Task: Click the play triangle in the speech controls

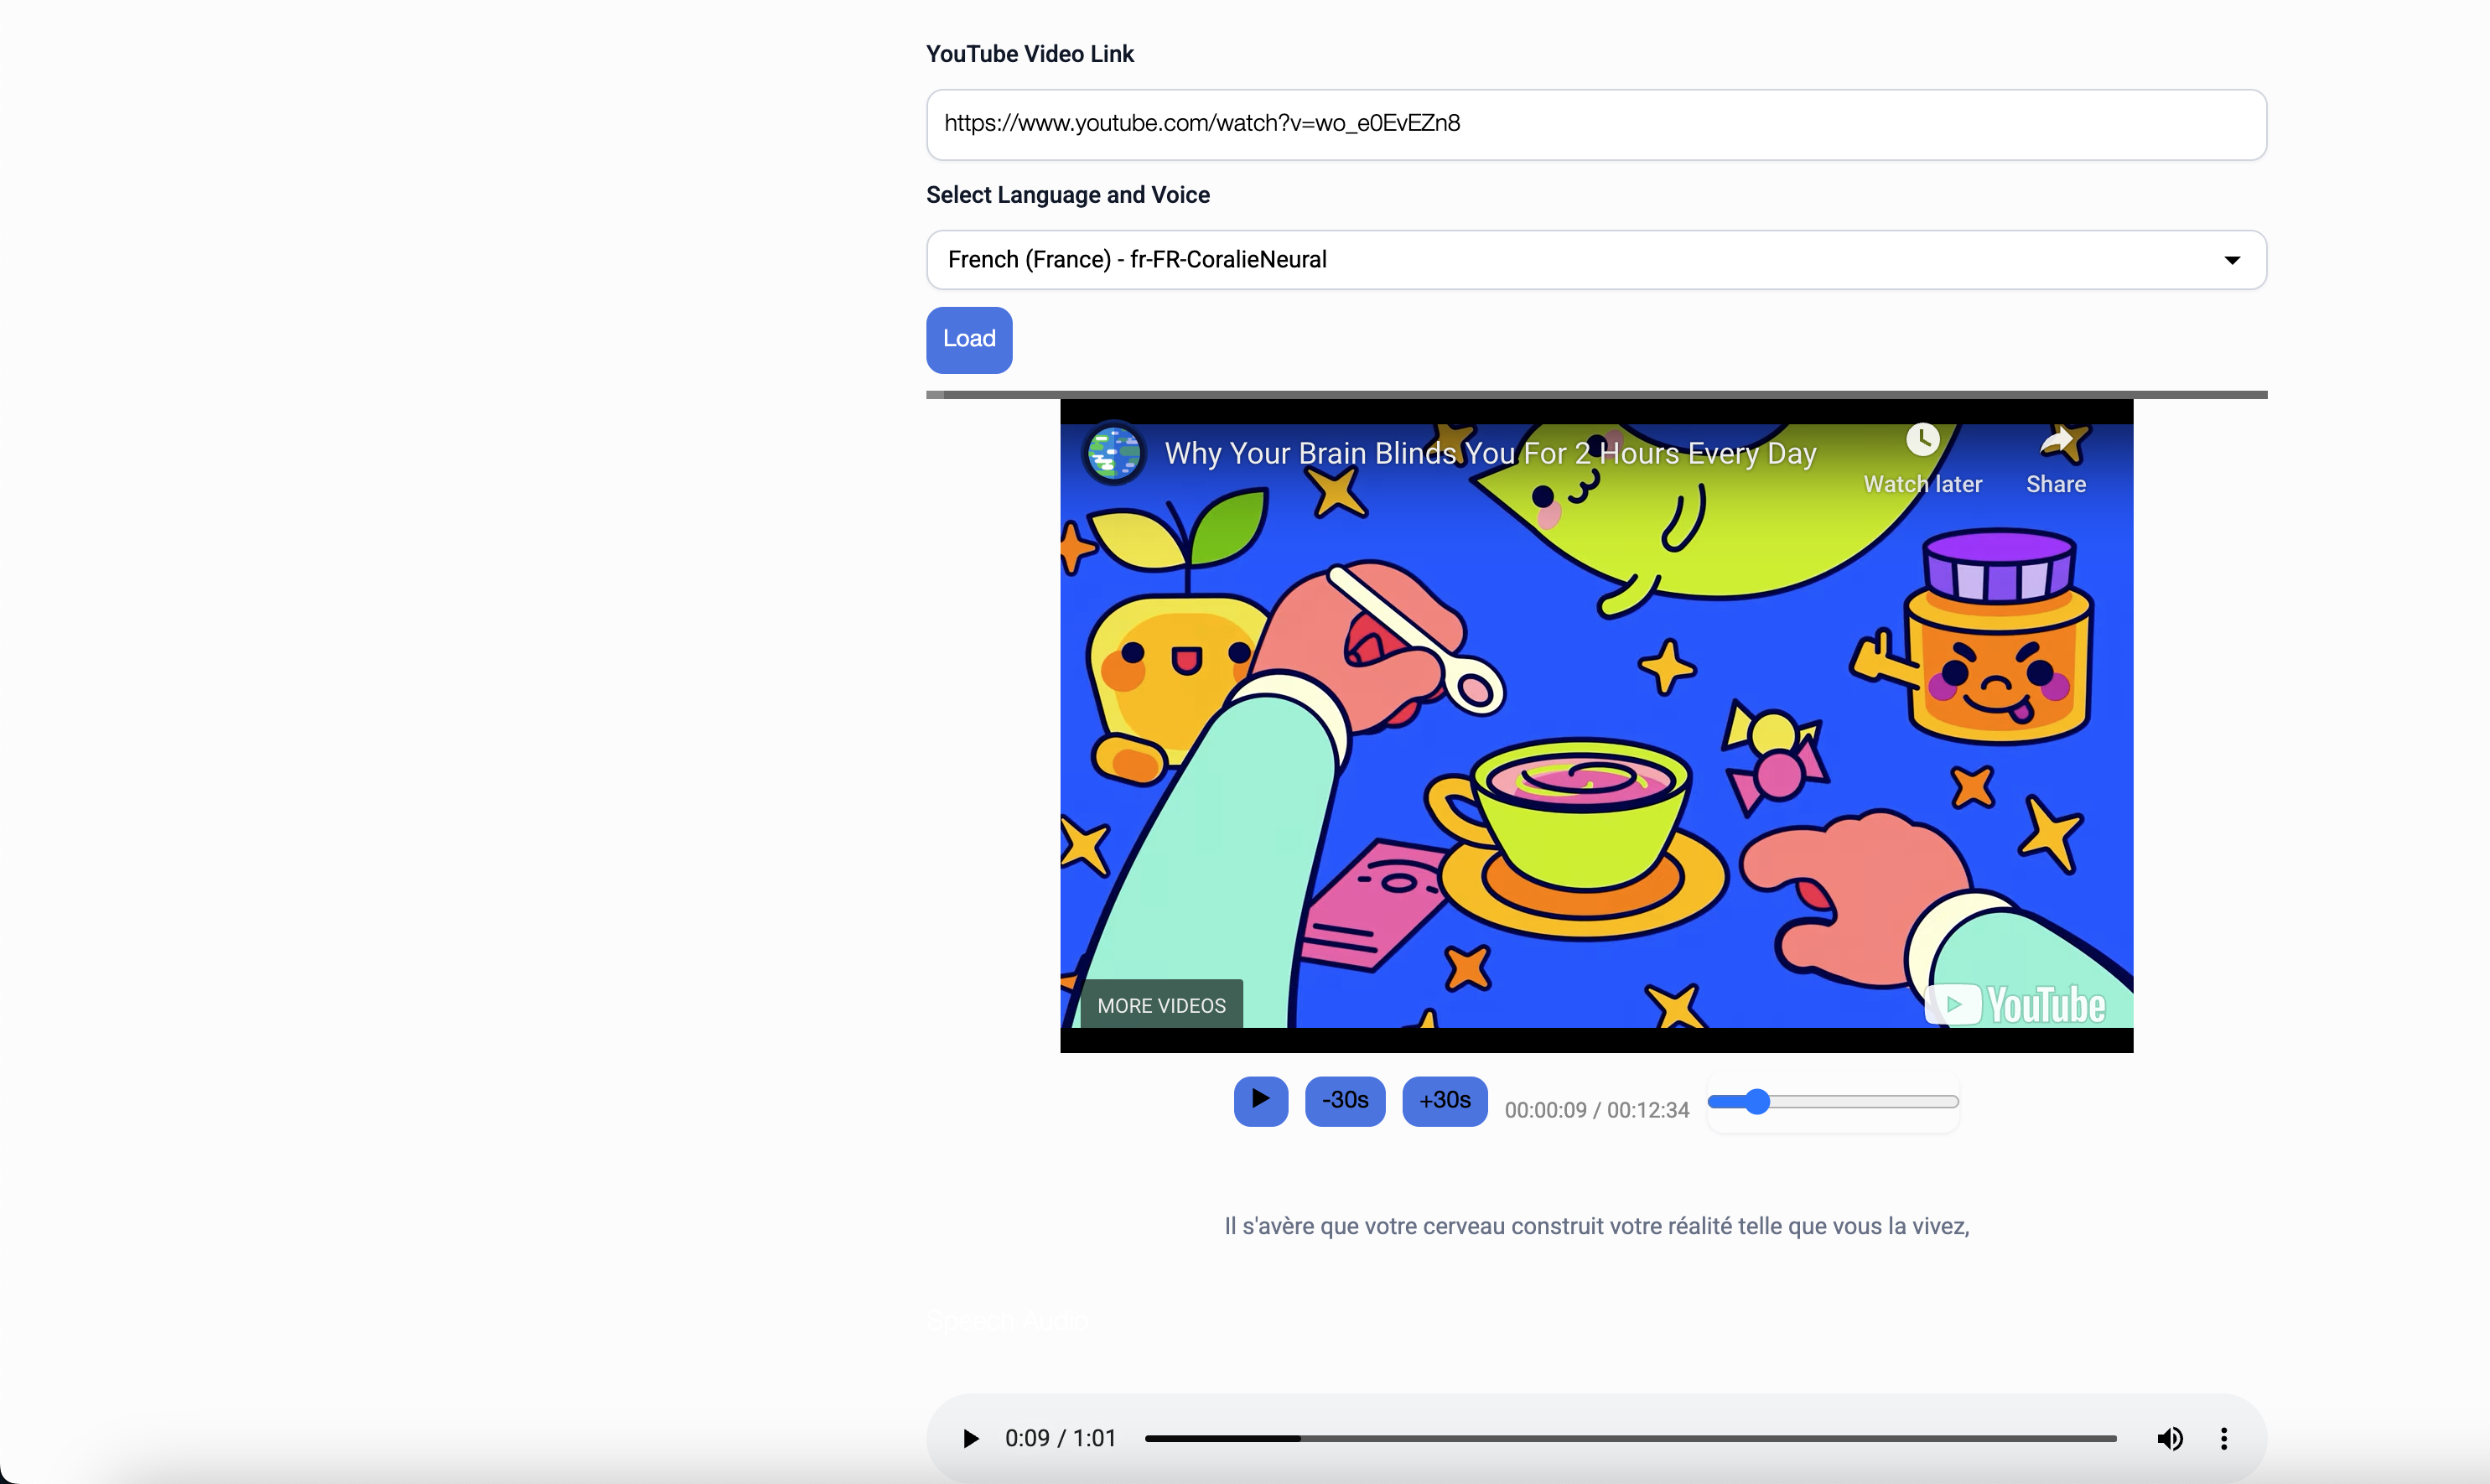Action: click(1260, 1100)
